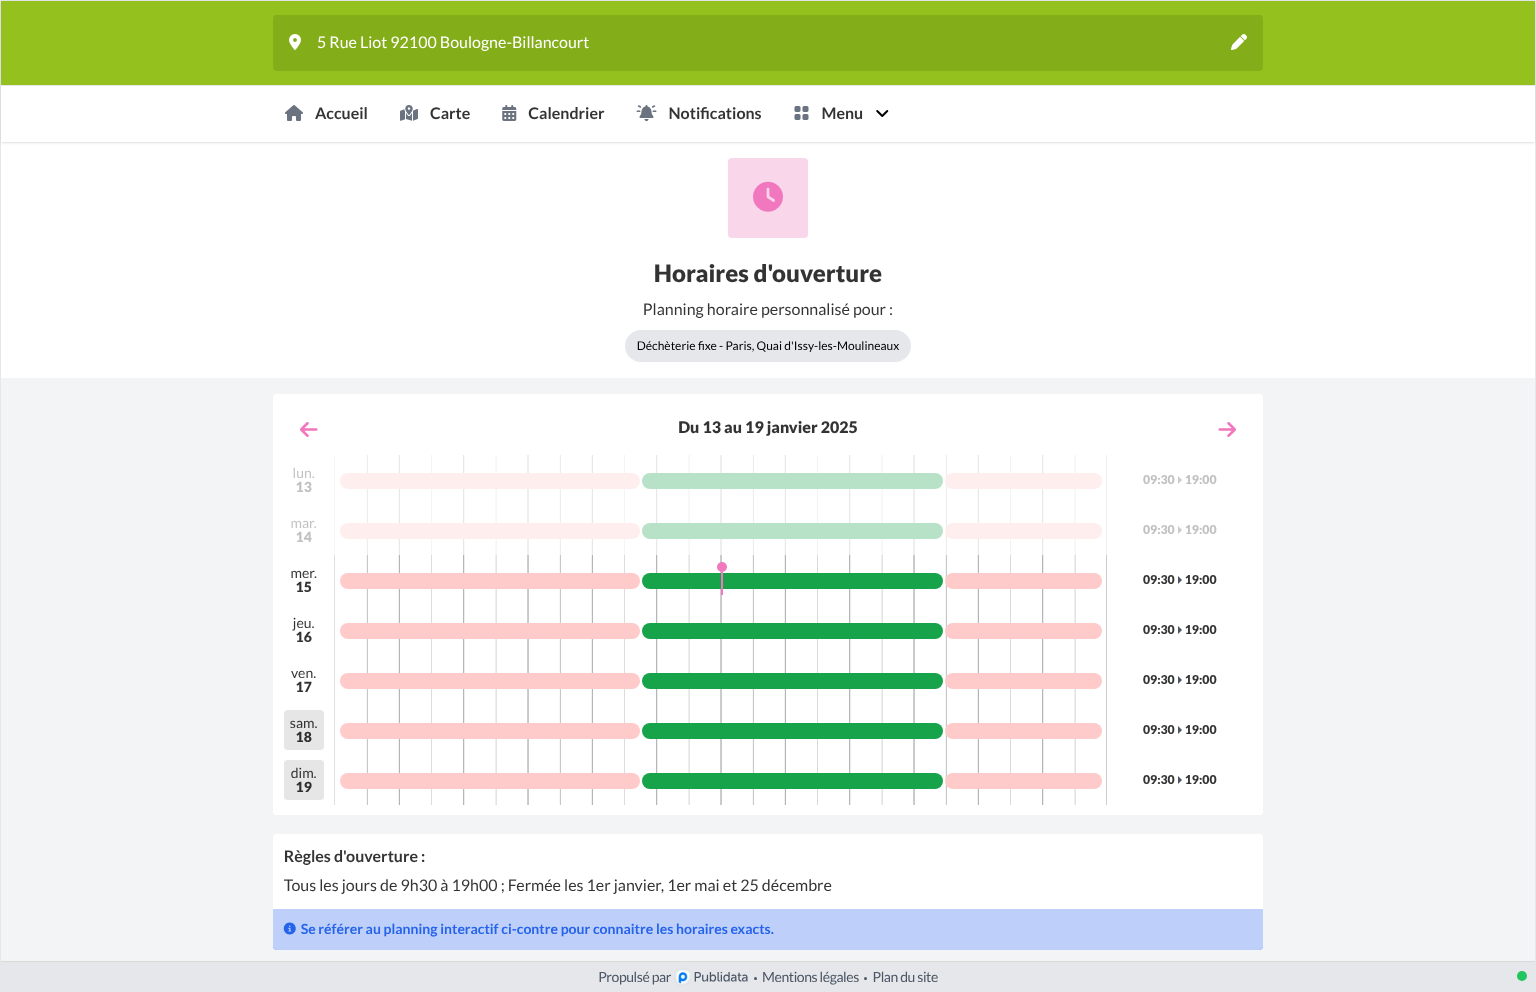Click the bell icon beside Notifications
The height and width of the screenshot is (992, 1536).
click(646, 113)
